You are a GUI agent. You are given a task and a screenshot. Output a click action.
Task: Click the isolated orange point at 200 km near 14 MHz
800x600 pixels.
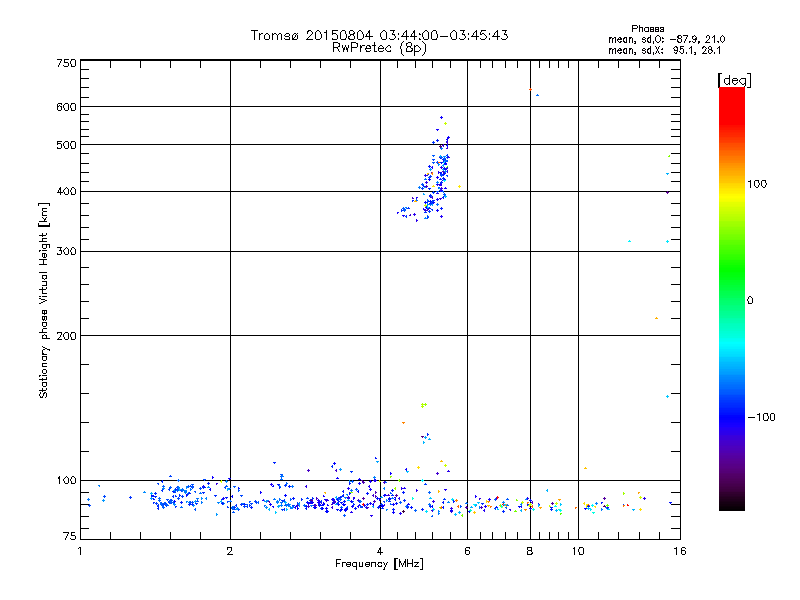click(x=657, y=318)
